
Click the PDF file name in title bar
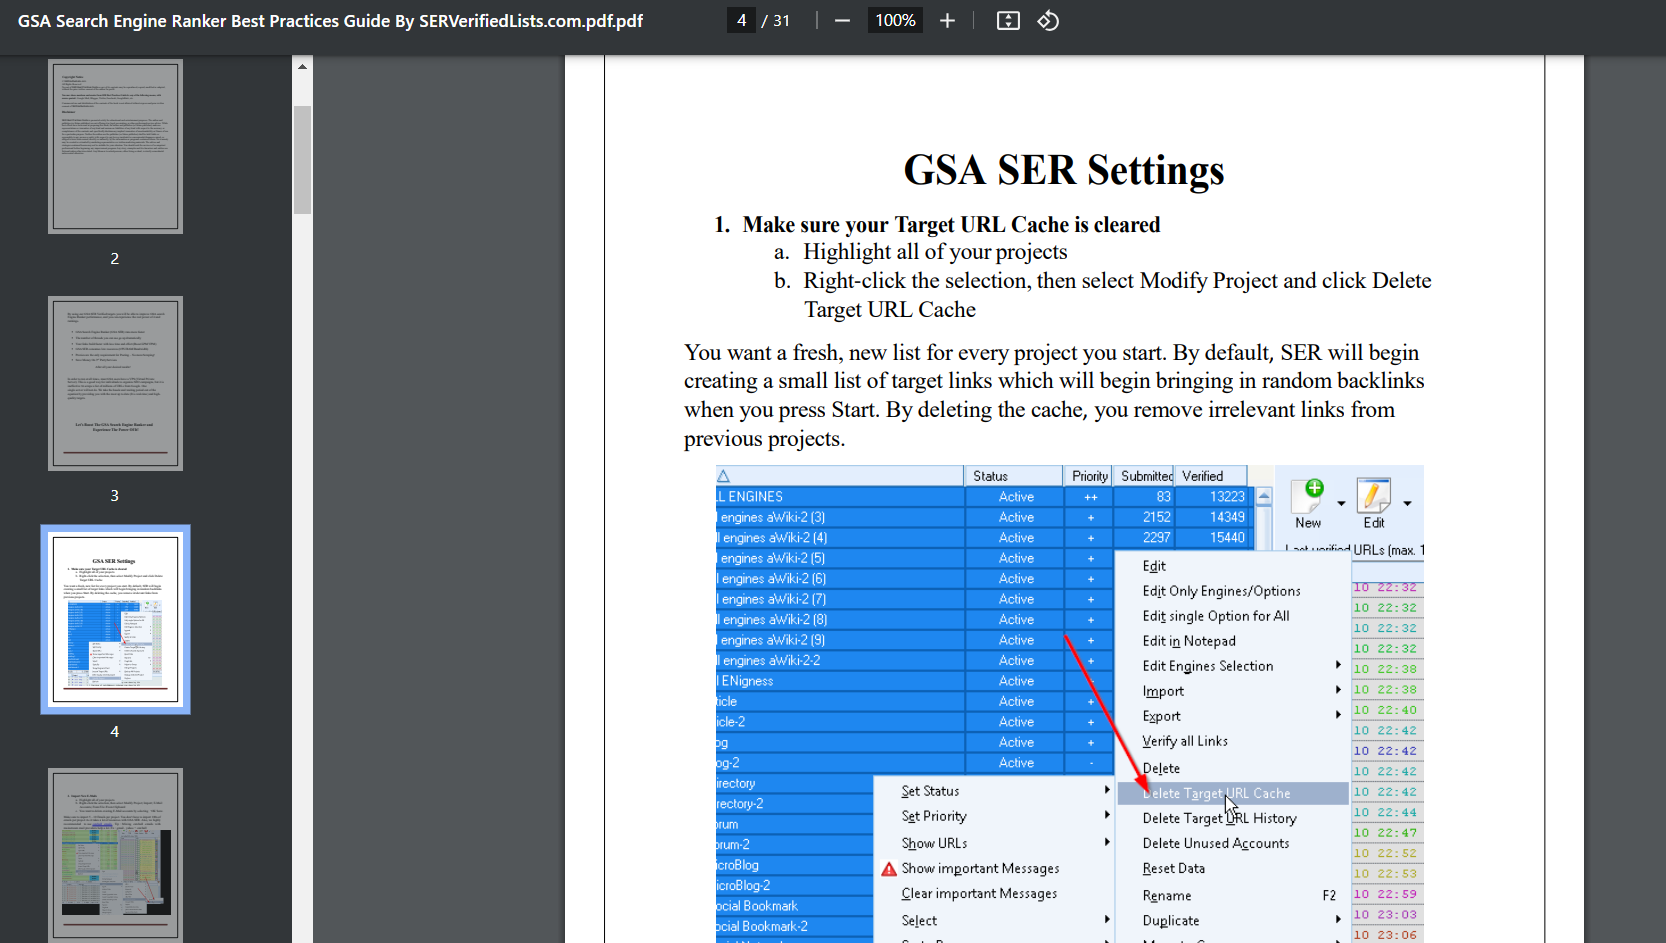(330, 21)
